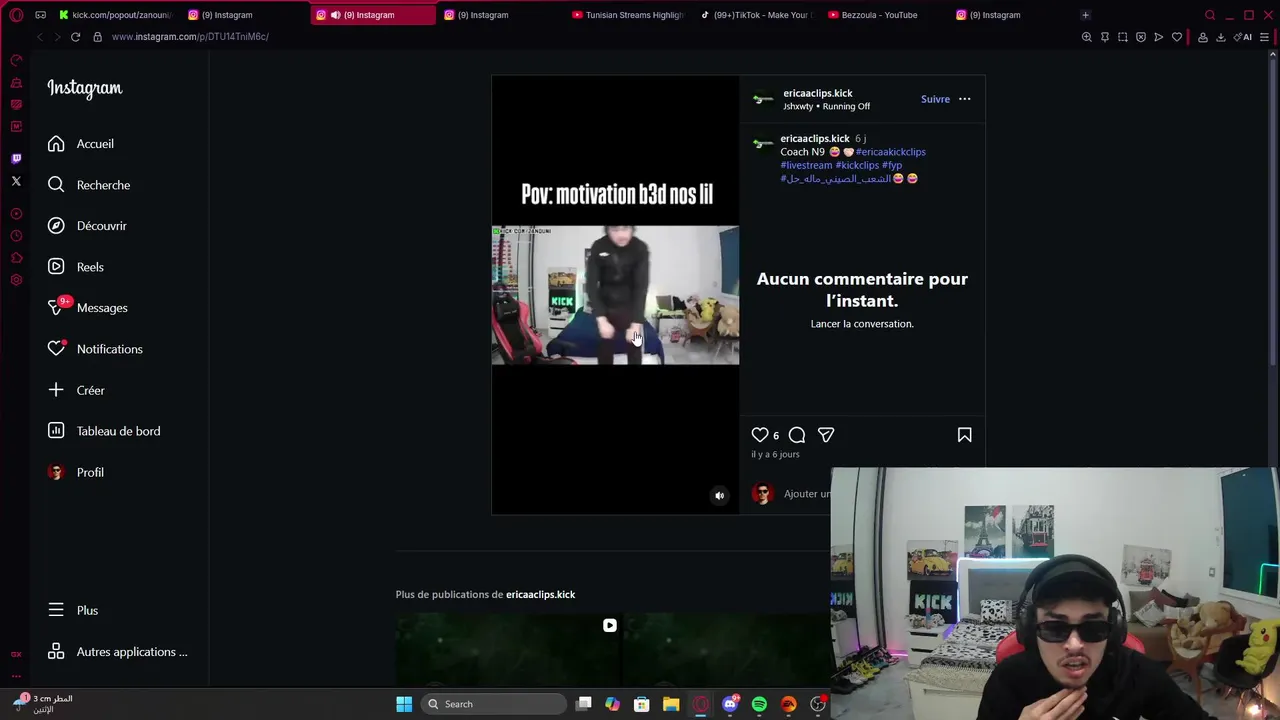Click the Ajouter un commentaire field
The width and height of the screenshot is (1280, 720).
point(806,494)
